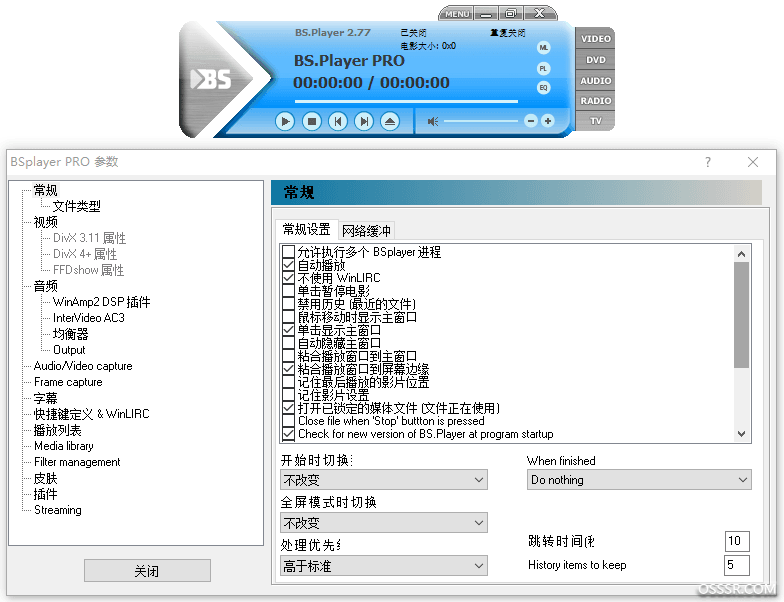The image size is (784, 602).
Task: Select the AUDIO side tab
Action: [595, 80]
